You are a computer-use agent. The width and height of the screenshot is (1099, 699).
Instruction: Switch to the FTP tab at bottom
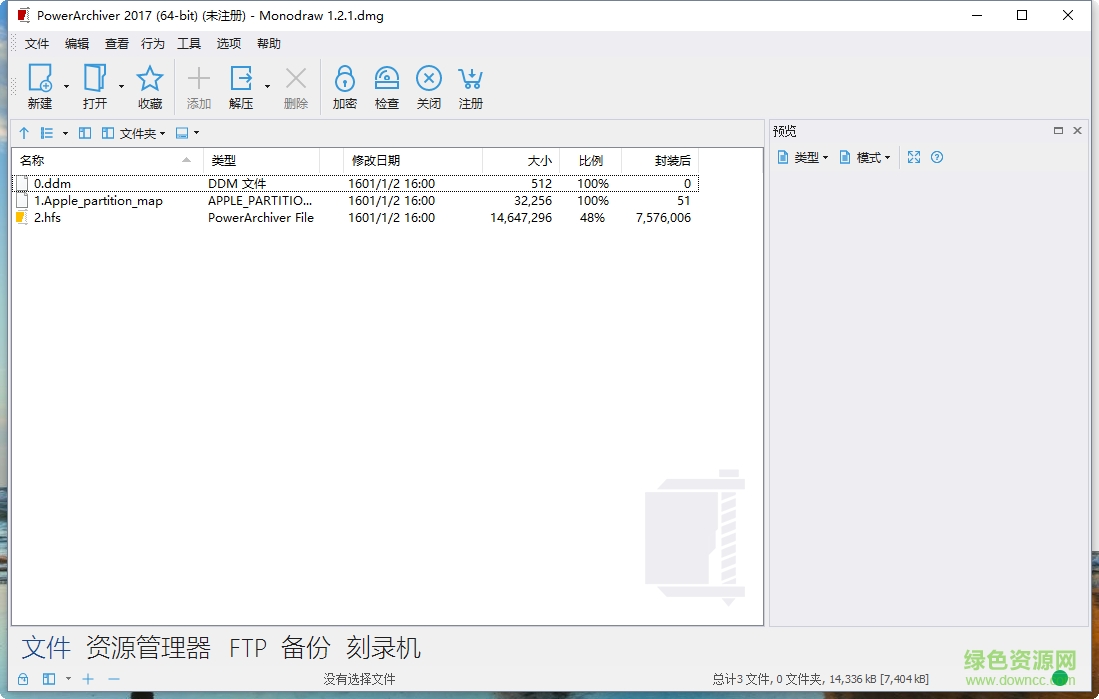coord(248,649)
